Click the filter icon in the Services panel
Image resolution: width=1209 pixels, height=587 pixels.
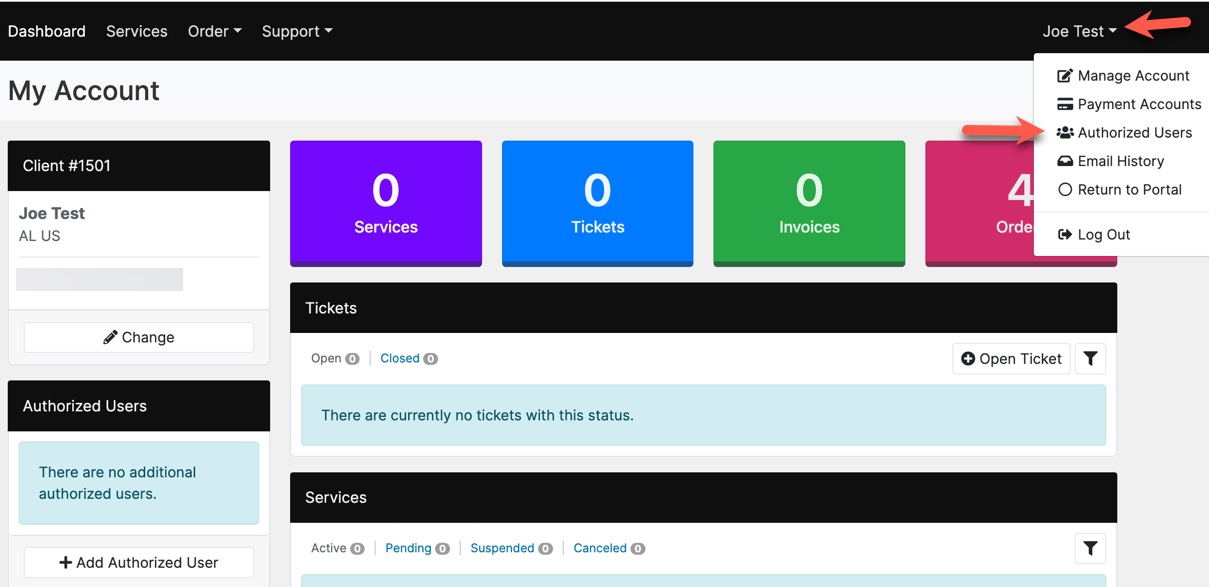(x=1090, y=548)
